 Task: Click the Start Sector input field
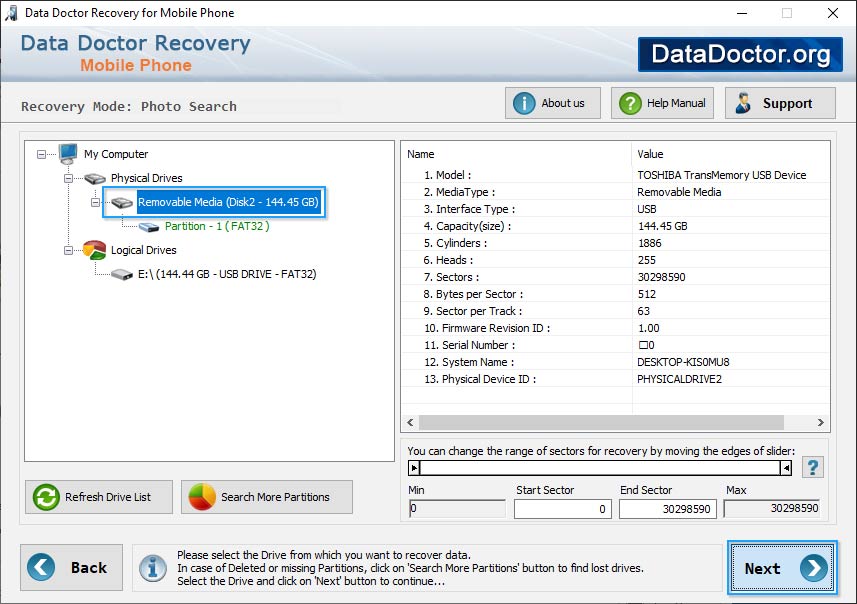click(x=562, y=509)
